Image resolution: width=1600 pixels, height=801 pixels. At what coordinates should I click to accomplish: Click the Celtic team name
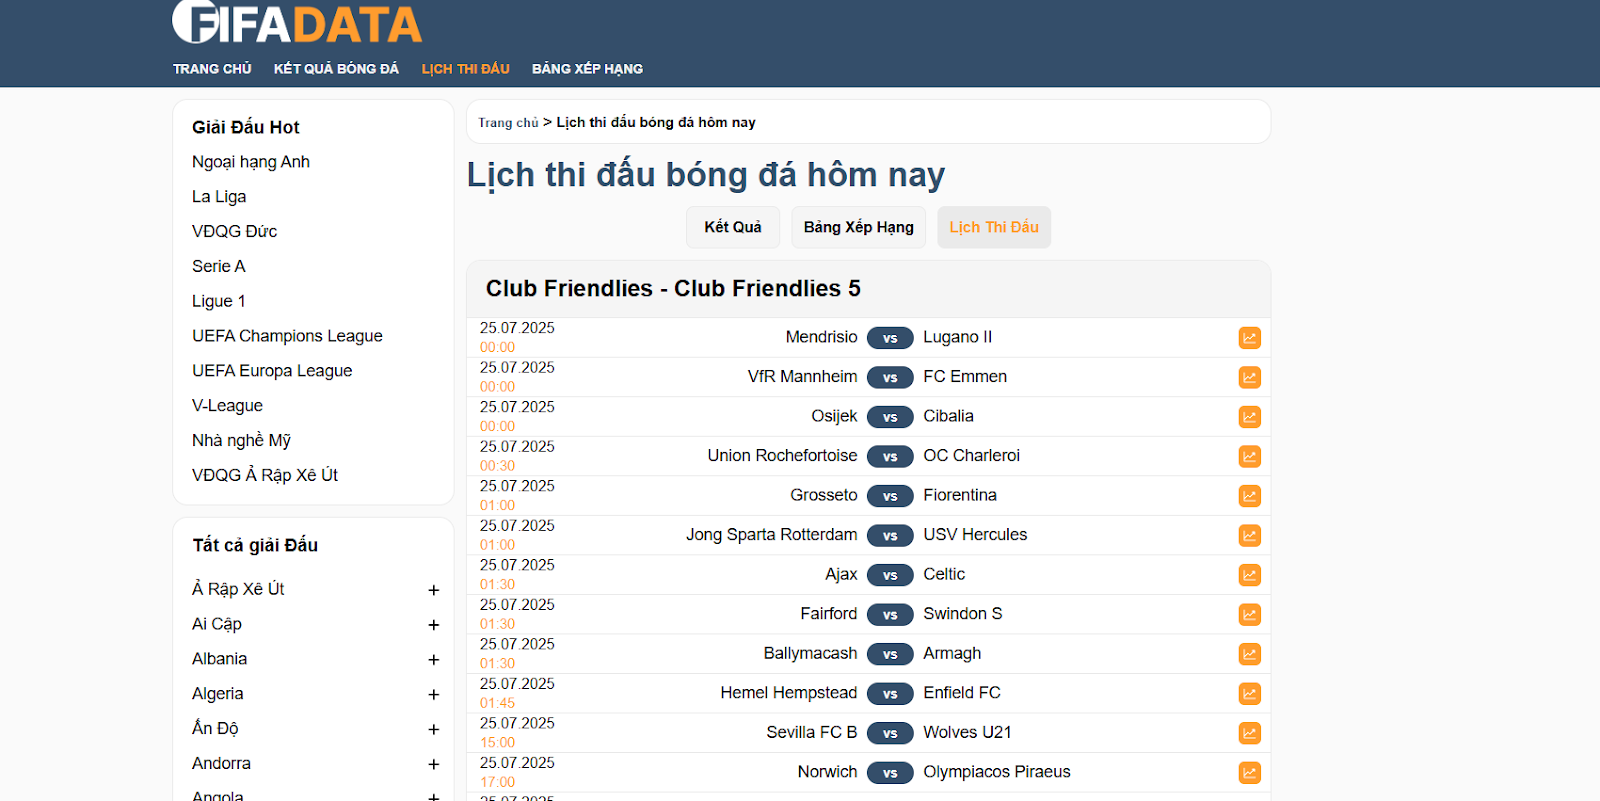[944, 574]
